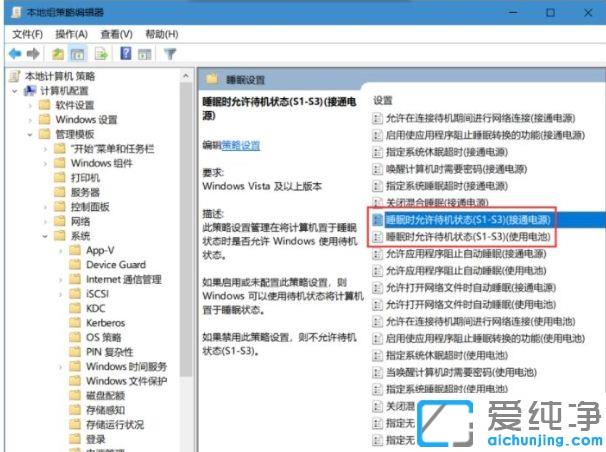Open the 文件(F) menu

[27, 34]
